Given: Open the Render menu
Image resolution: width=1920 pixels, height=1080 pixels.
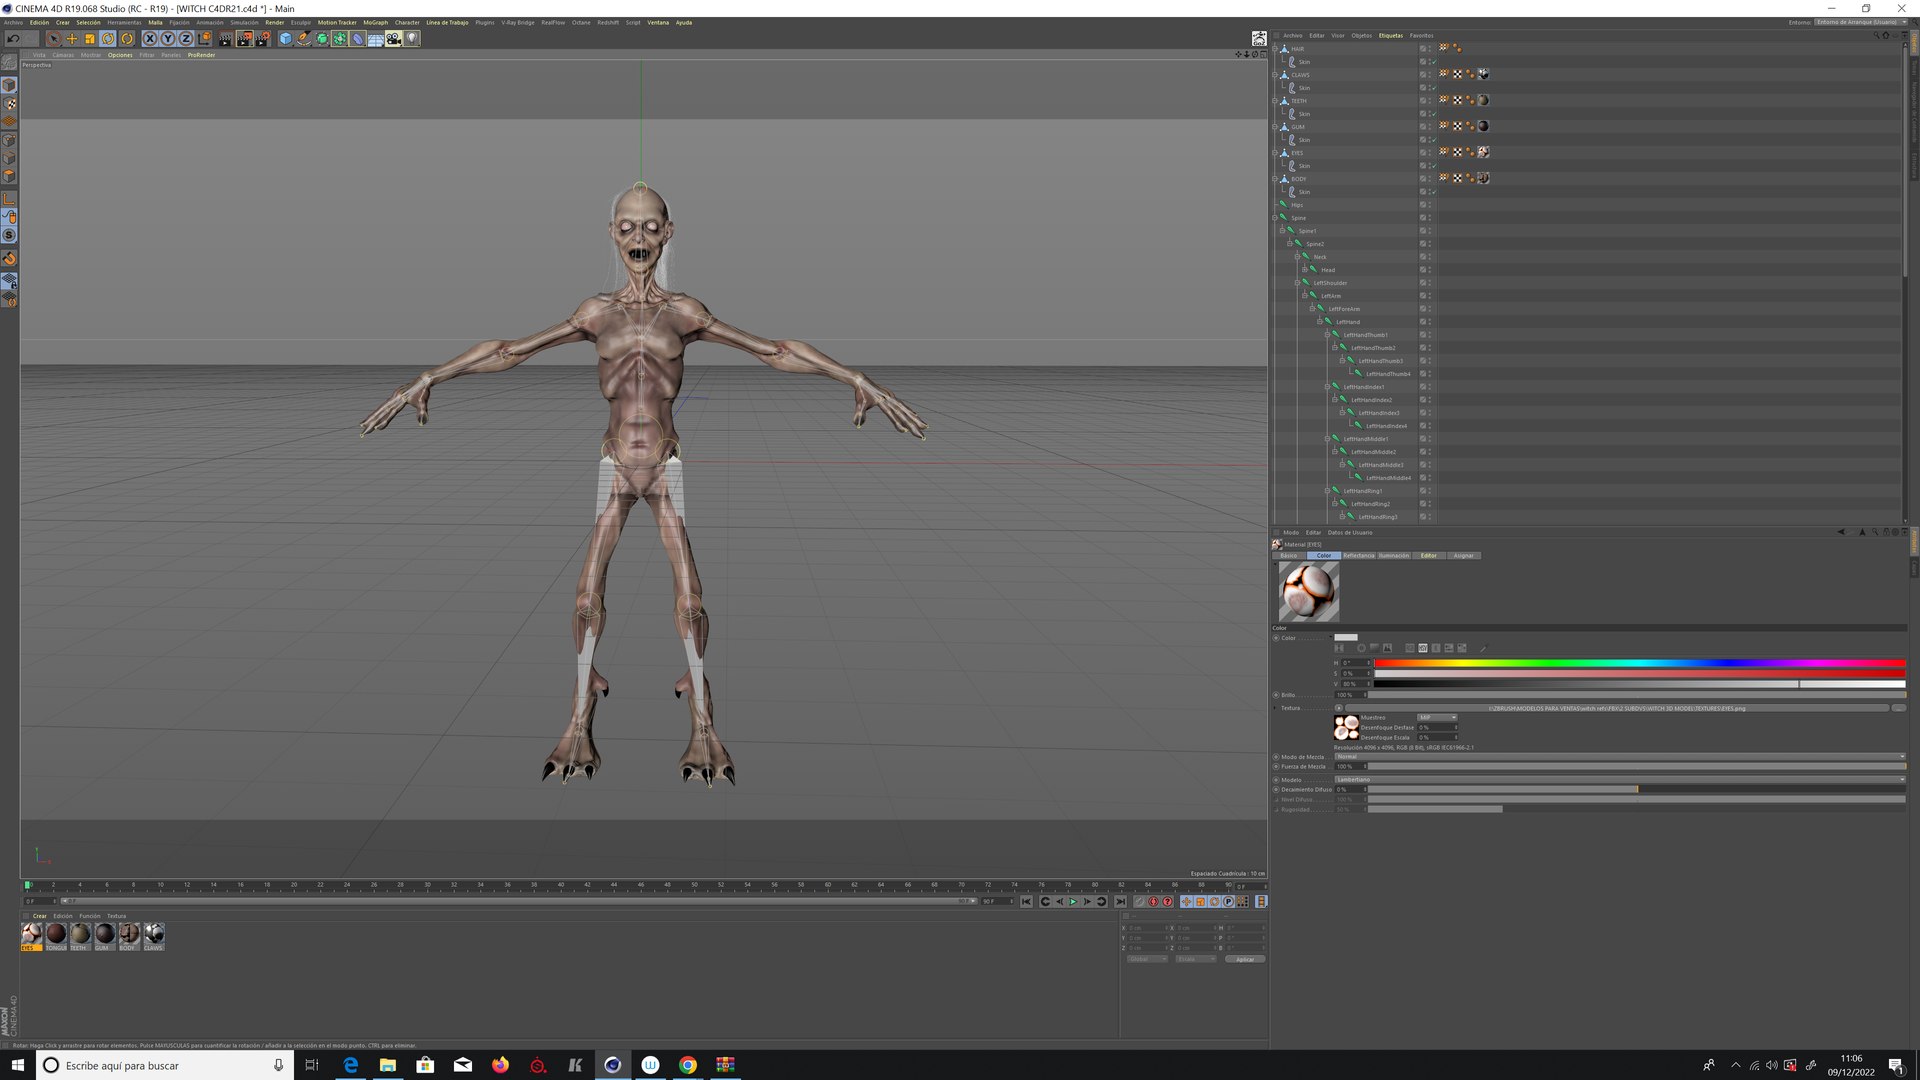Looking at the screenshot, I should click(x=274, y=22).
